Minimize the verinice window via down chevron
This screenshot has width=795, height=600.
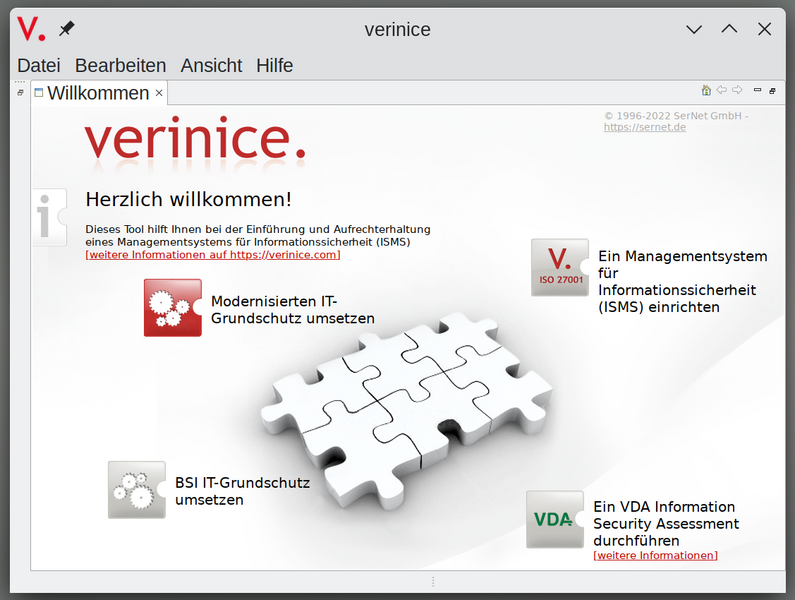[x=694, y=29]
